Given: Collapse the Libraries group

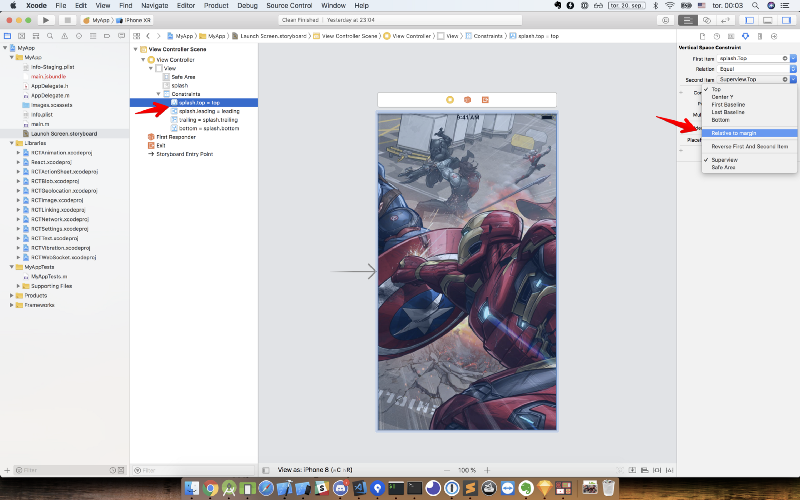Looking at the screenshot, I should click(12, 143).
